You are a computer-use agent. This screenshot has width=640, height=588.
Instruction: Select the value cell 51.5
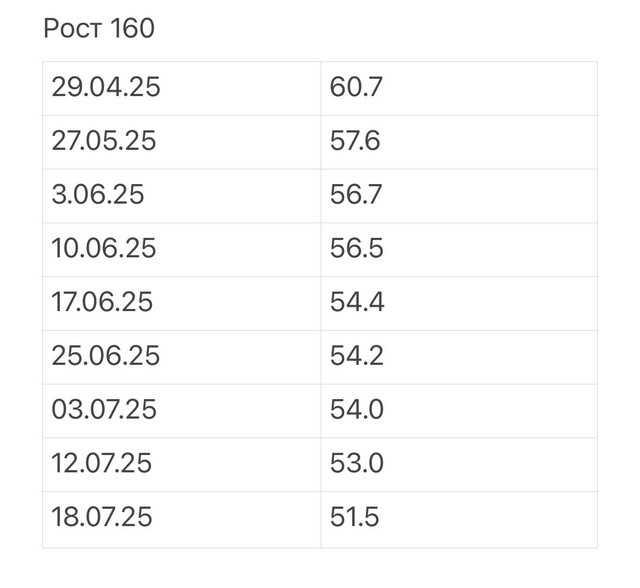pyautogui.click(x=459, y=520)
